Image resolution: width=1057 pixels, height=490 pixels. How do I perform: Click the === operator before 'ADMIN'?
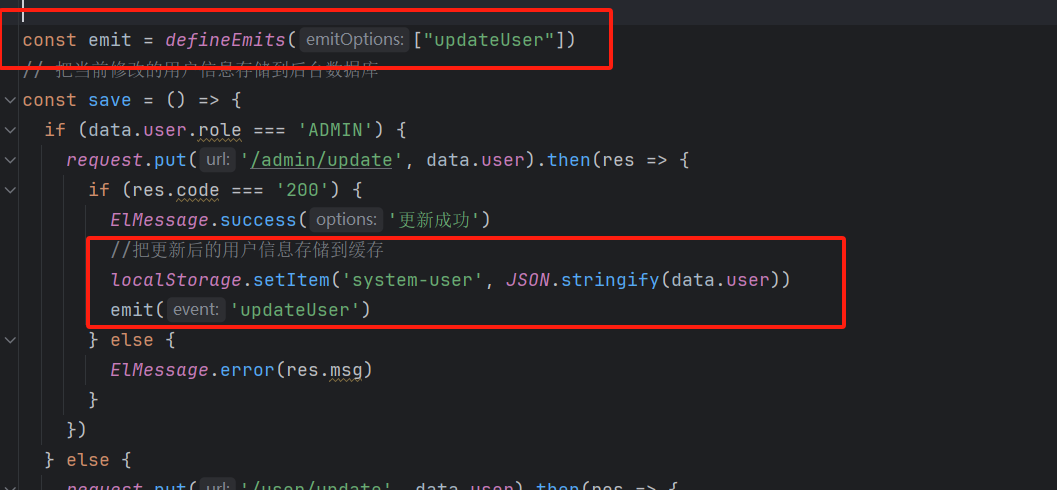click(269, 130)
